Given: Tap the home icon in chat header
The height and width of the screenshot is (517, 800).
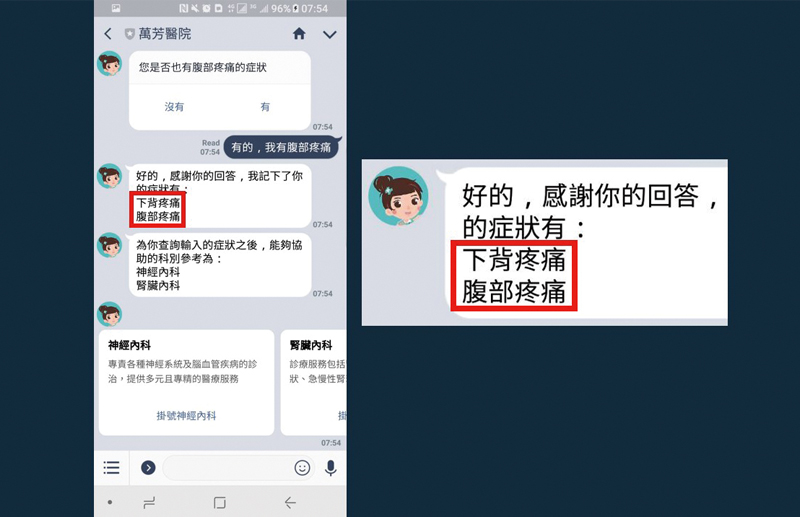Looking at the screenshot, I should tap(299, 34).
